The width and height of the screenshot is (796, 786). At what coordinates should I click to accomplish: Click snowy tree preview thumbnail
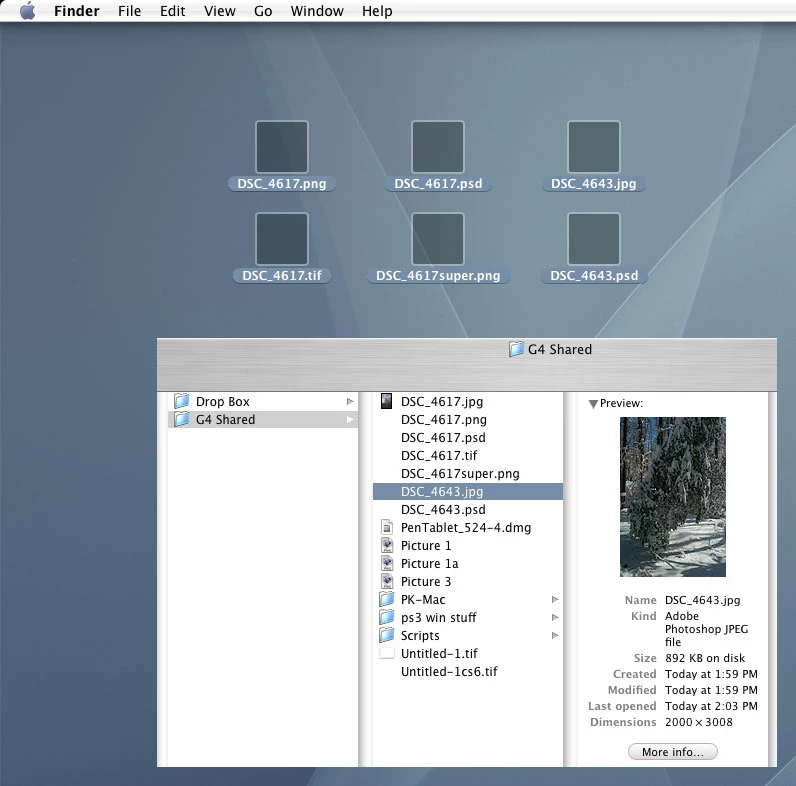673,497
